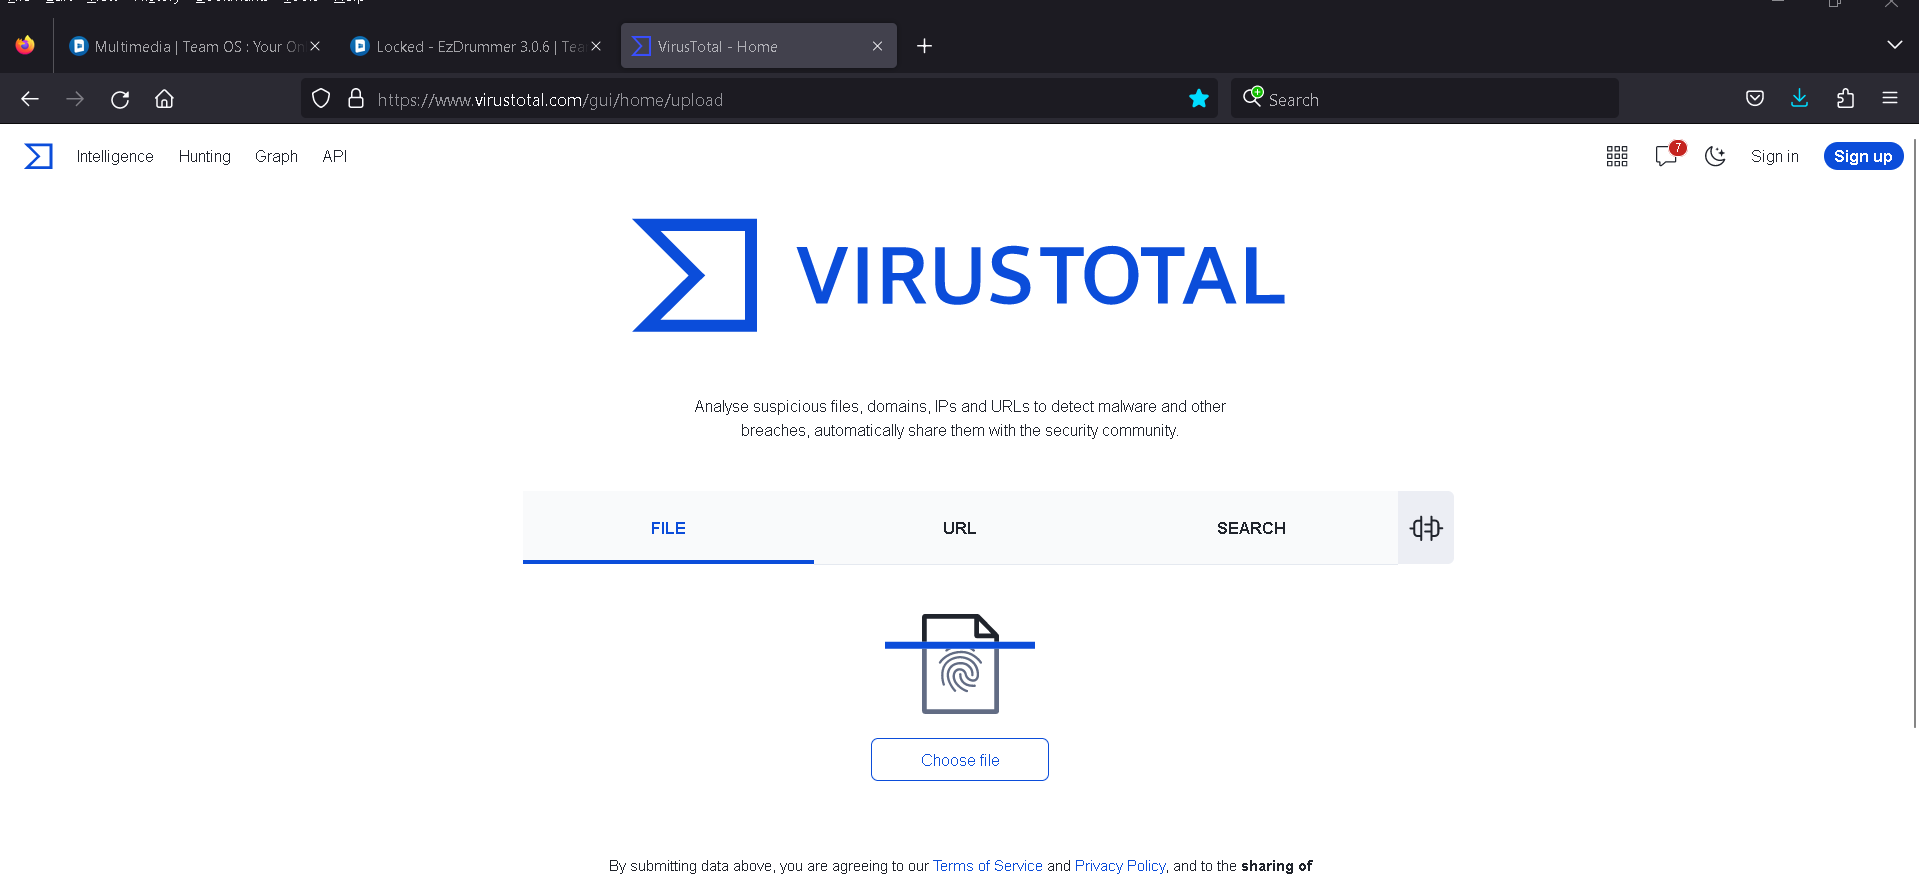1919x874 pixels.
Task: Expand the list all tabs chevron
Action: coord(1894,45)
